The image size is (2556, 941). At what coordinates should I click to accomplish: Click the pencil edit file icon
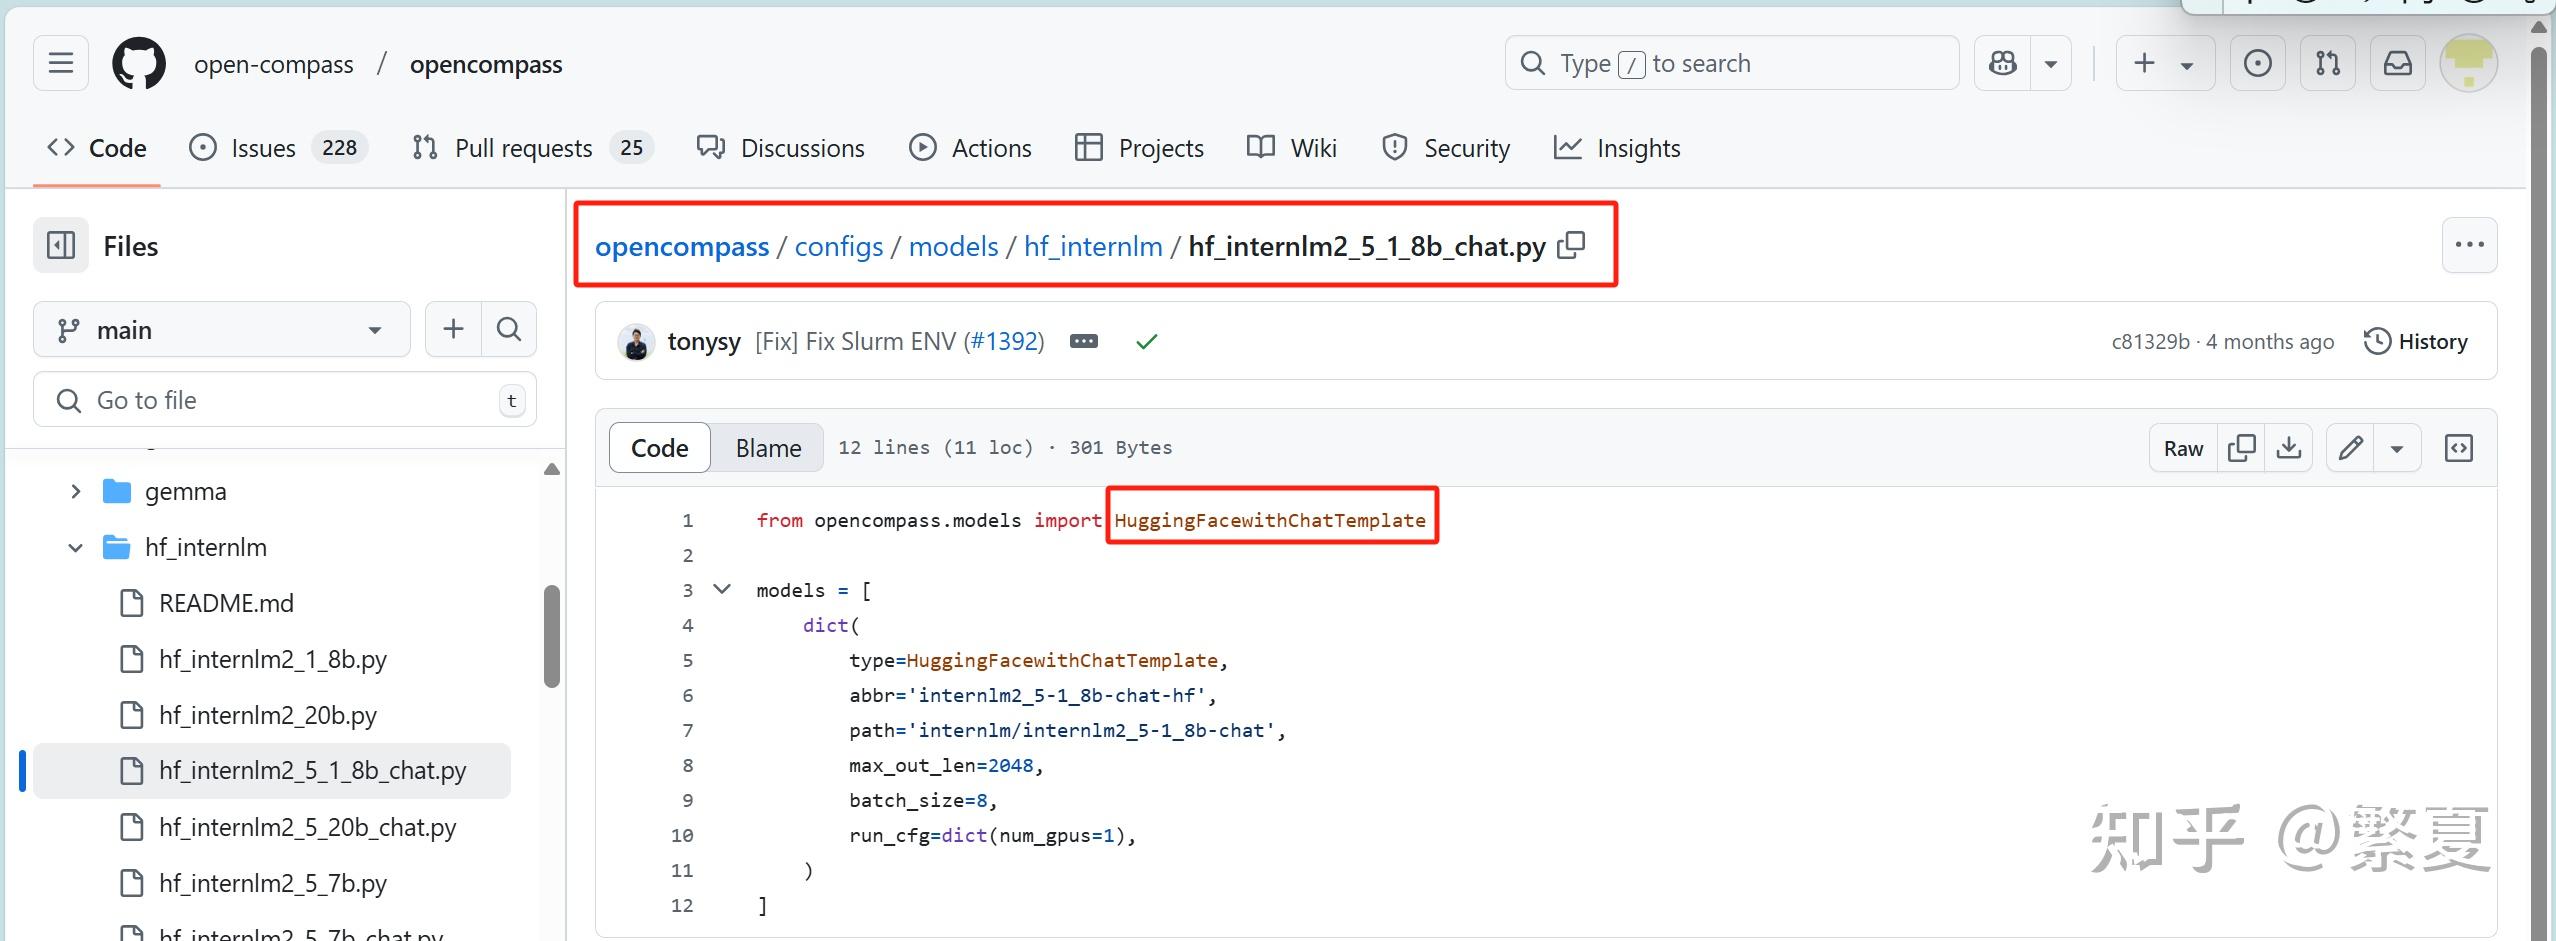click(x=2351, y=448)
